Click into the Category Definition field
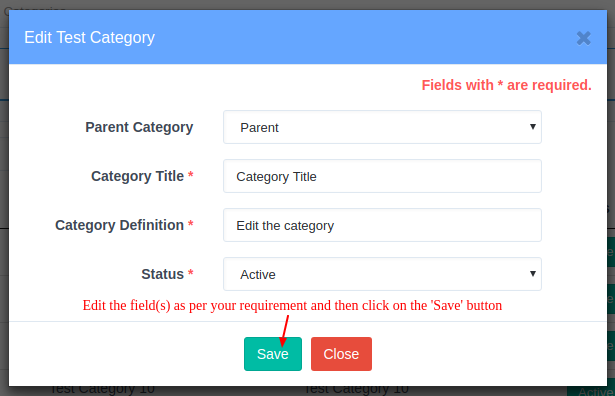The height and width of the screenshot is (396, 615). [x=382, y=225]
